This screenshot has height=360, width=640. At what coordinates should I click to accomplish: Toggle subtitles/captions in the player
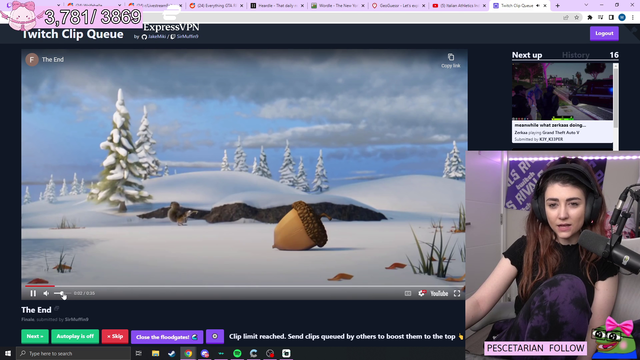[x=408, y=293]
